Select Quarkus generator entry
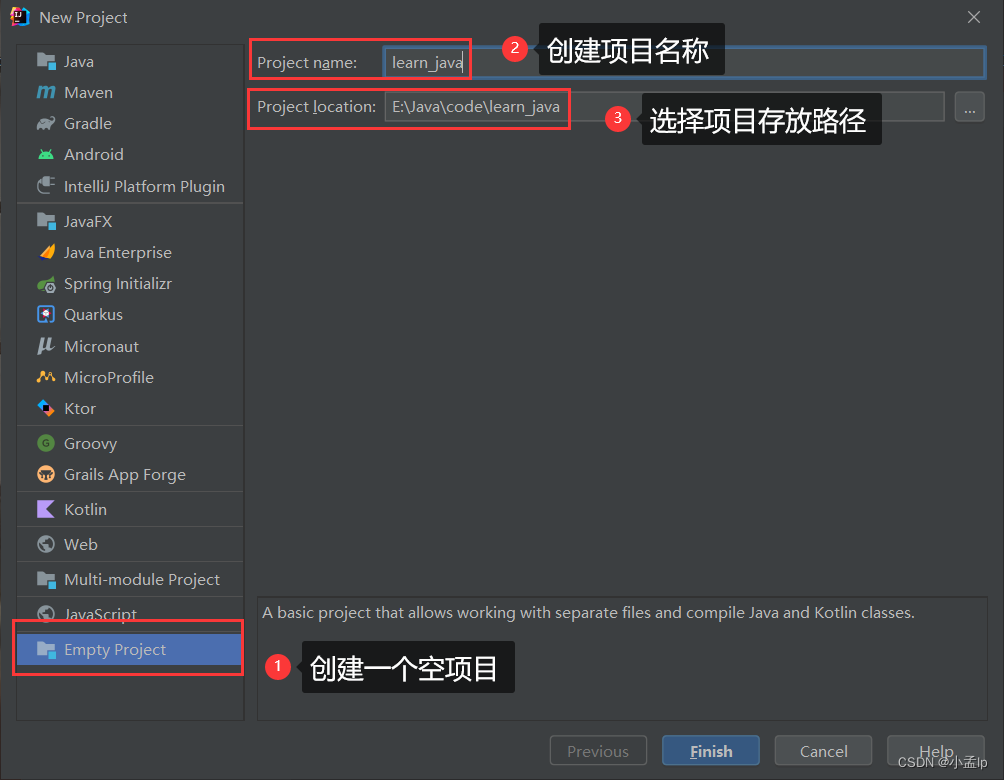Screen dimensions: 1004x780 (x=93, y=315)
